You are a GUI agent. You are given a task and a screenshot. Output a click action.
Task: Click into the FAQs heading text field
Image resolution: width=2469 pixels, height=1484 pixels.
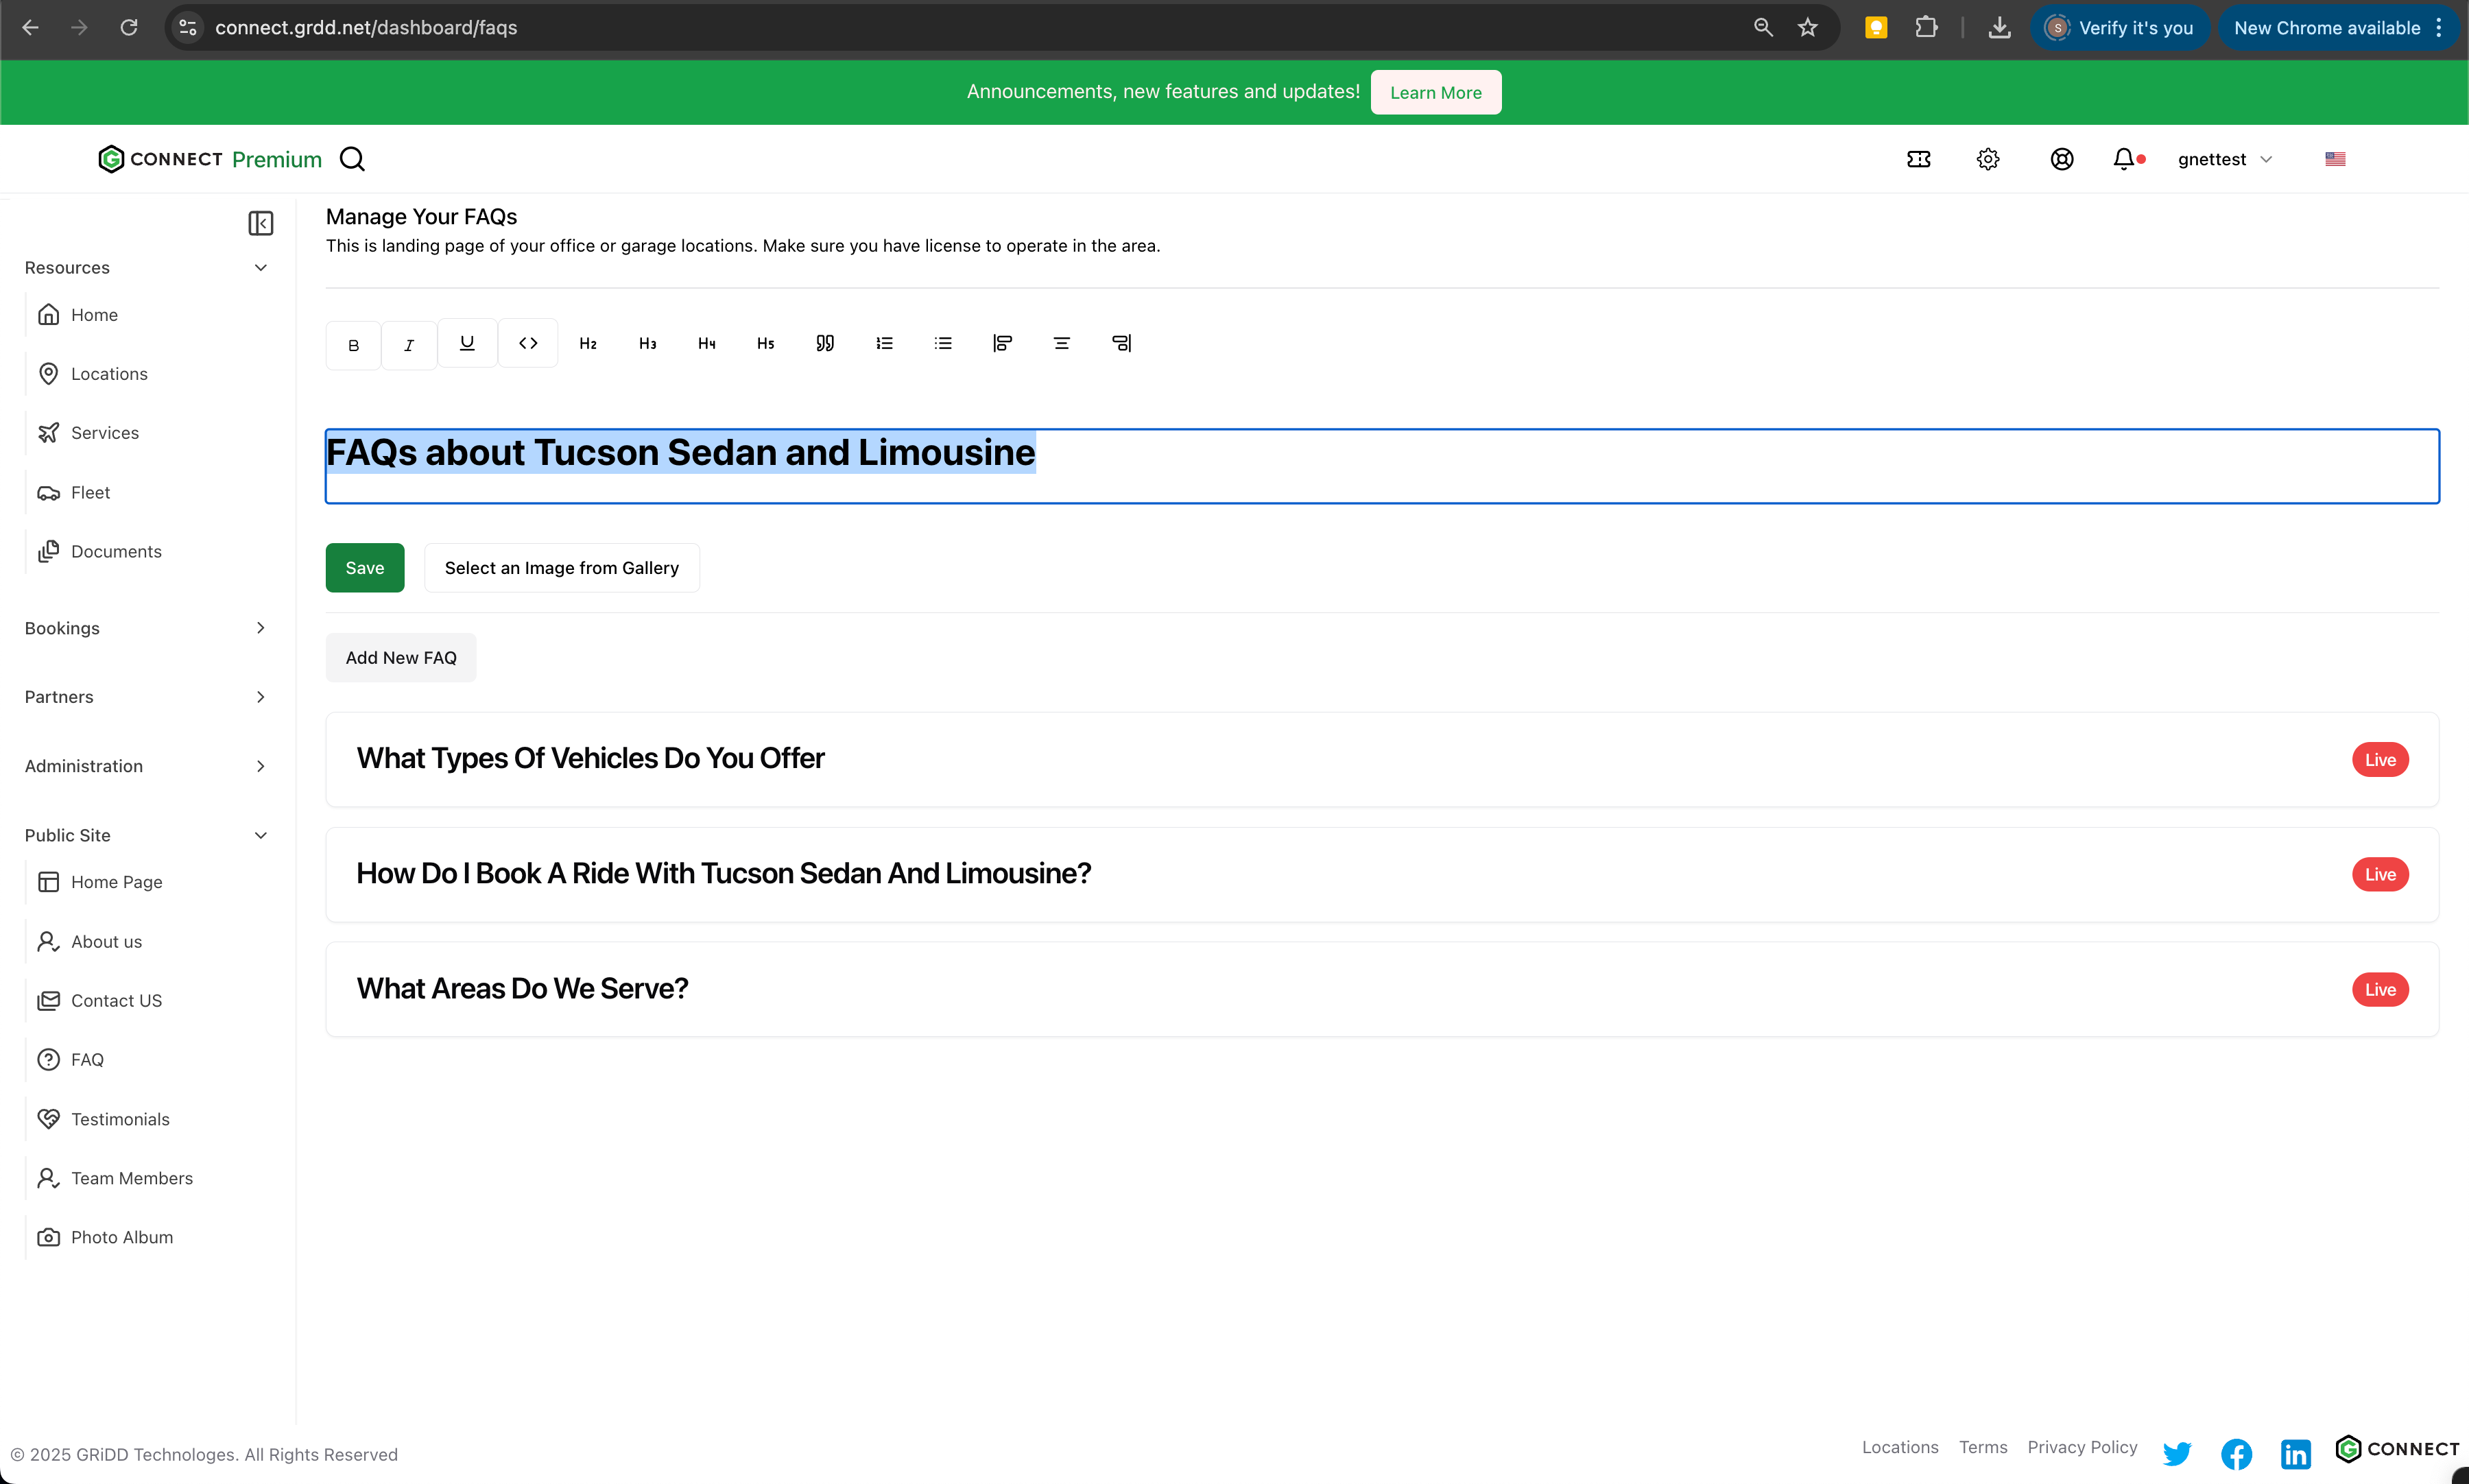[1380, 466]
